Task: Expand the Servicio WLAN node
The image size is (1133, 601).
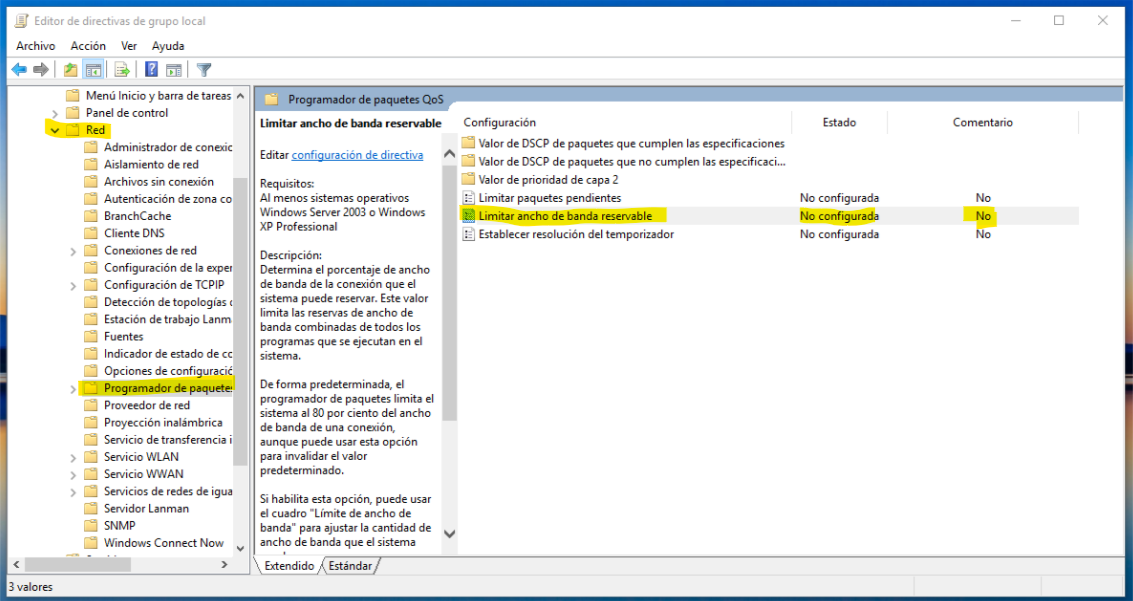Action: [x=73, y=458]
